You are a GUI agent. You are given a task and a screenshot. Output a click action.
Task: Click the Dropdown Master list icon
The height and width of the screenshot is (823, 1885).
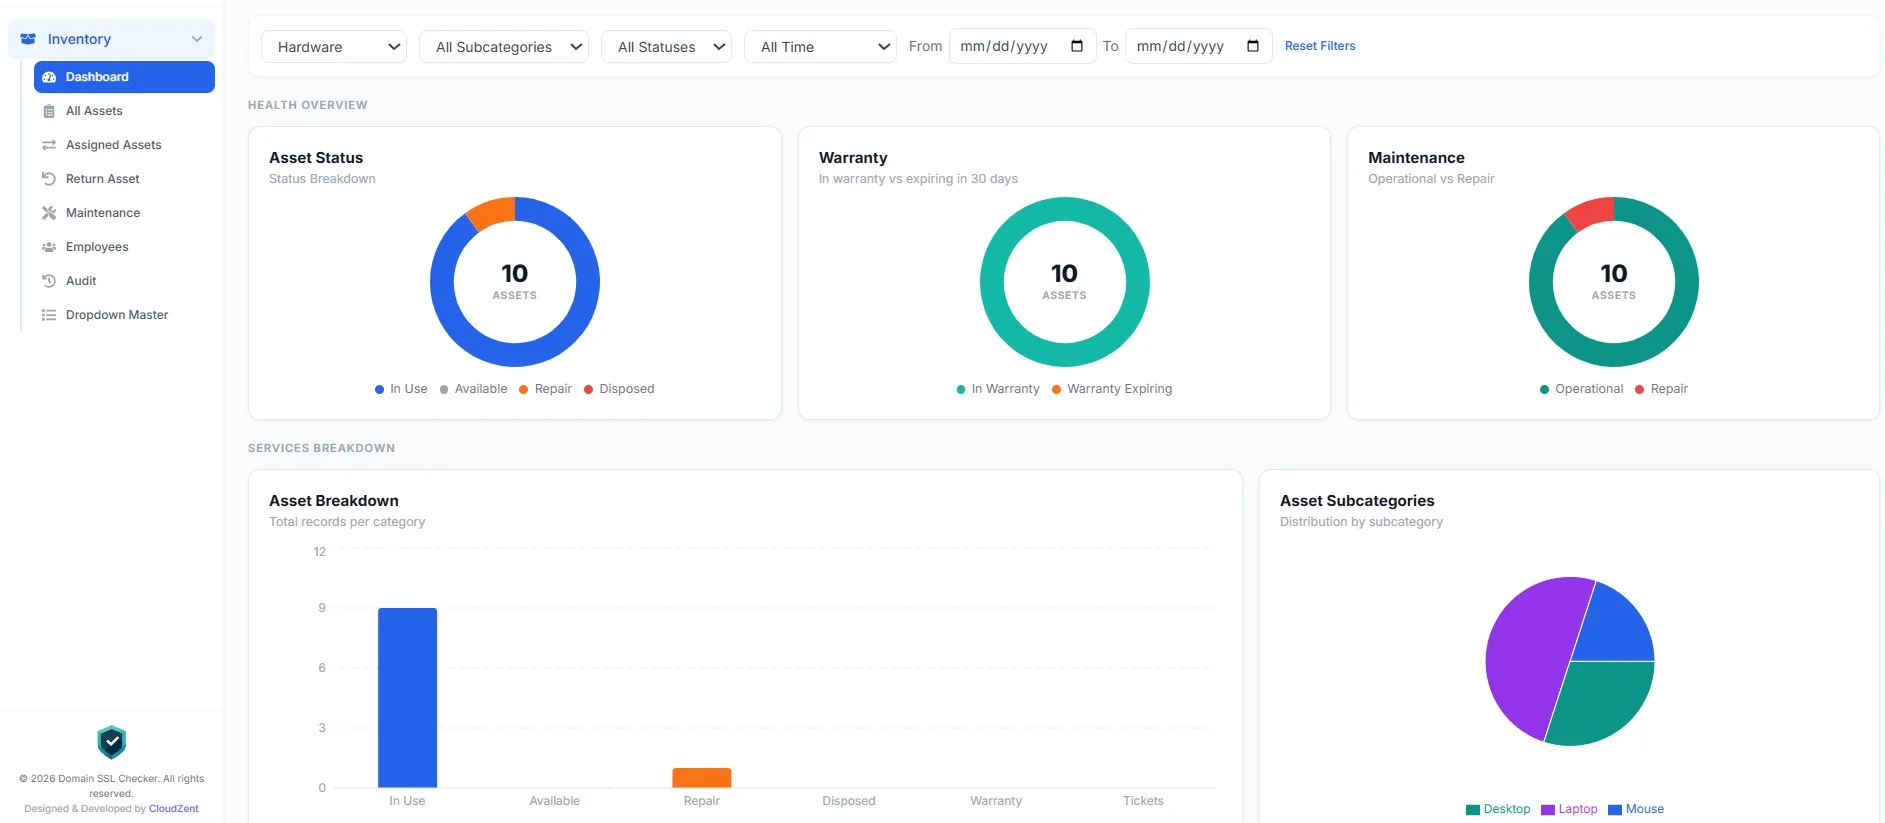point(49,315)
